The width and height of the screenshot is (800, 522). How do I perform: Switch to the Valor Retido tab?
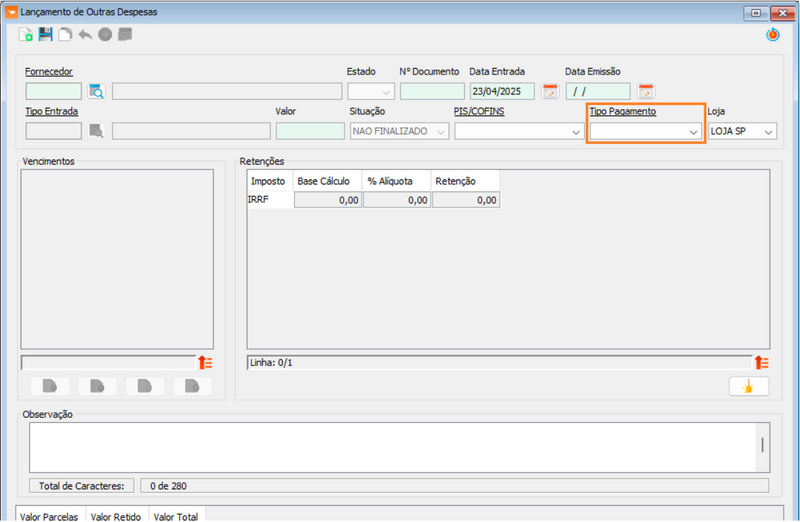click(116, 516)
